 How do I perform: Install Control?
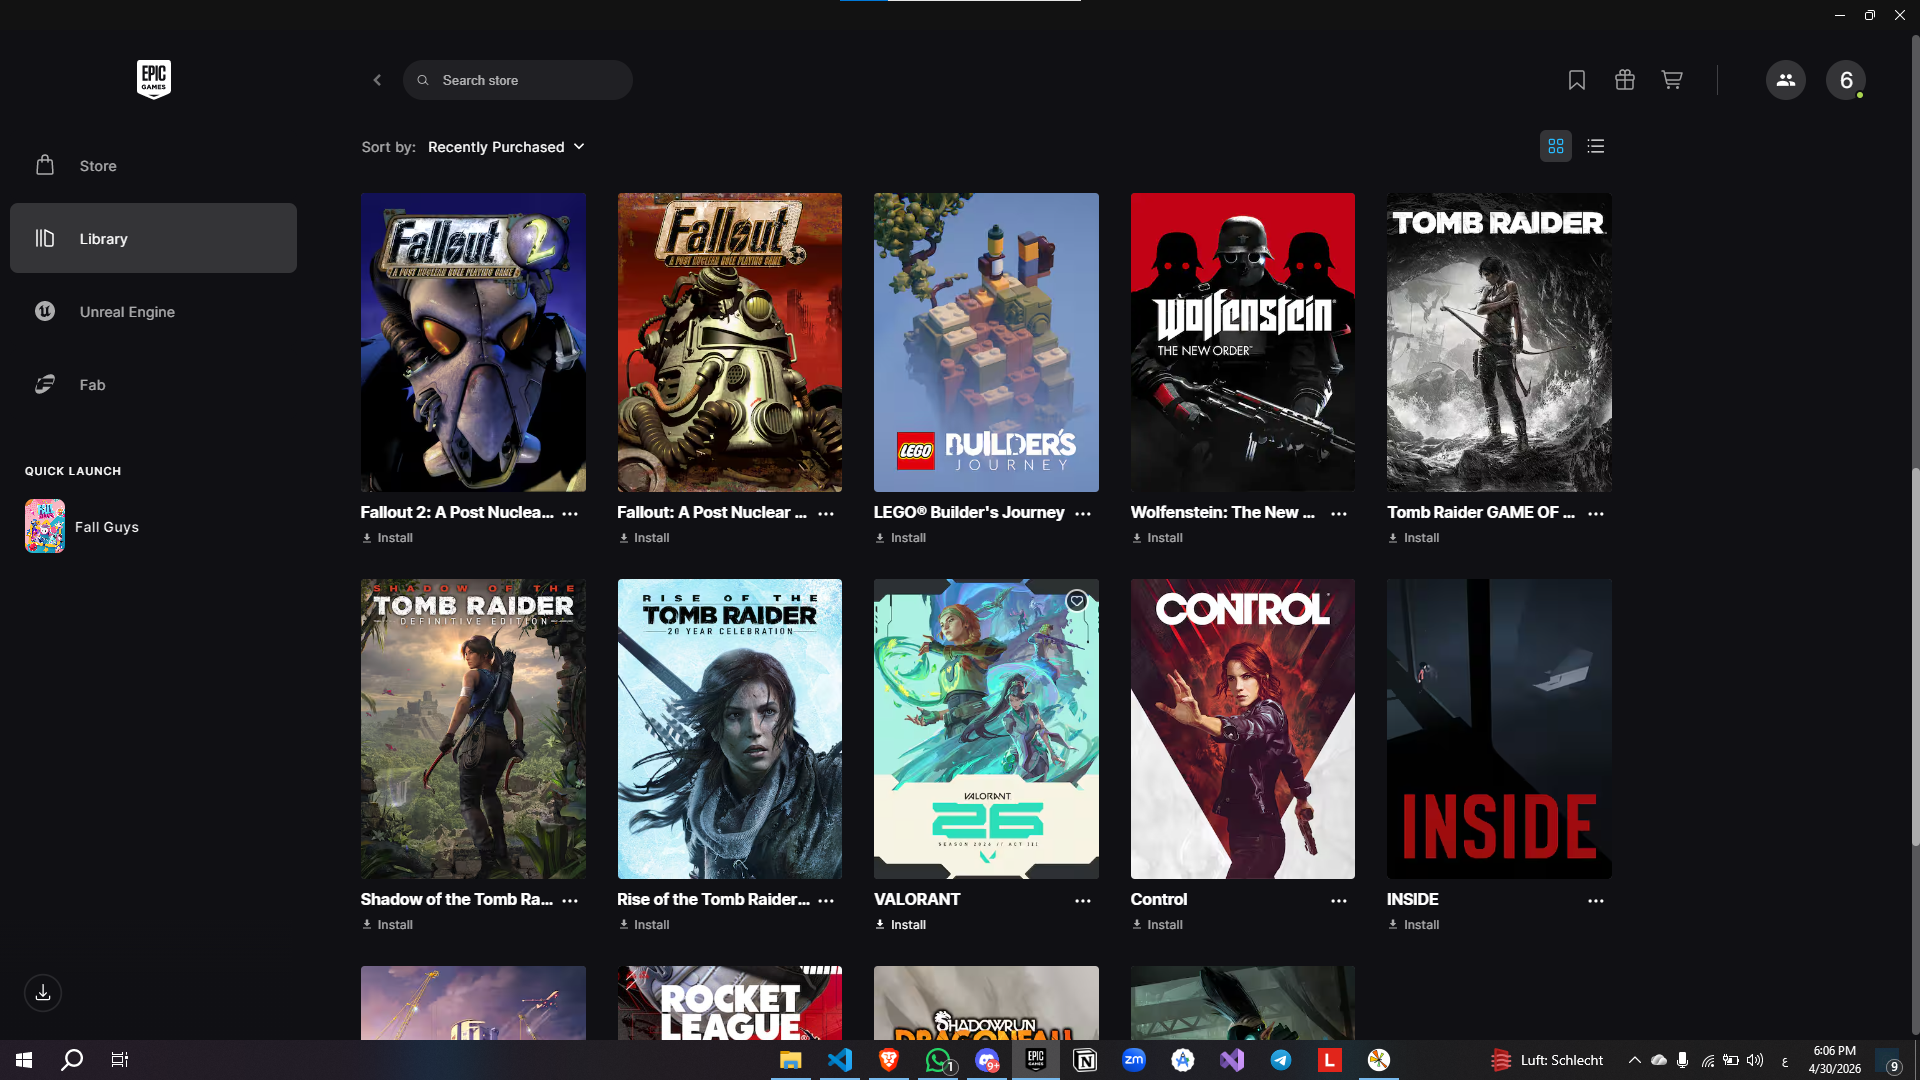[x=1157, y=925]
